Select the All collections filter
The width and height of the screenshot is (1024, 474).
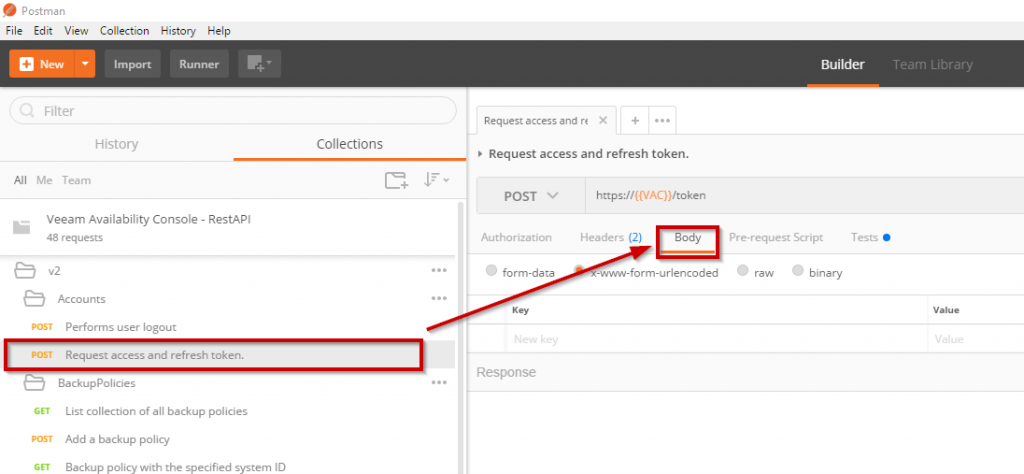tap(21, 180)
